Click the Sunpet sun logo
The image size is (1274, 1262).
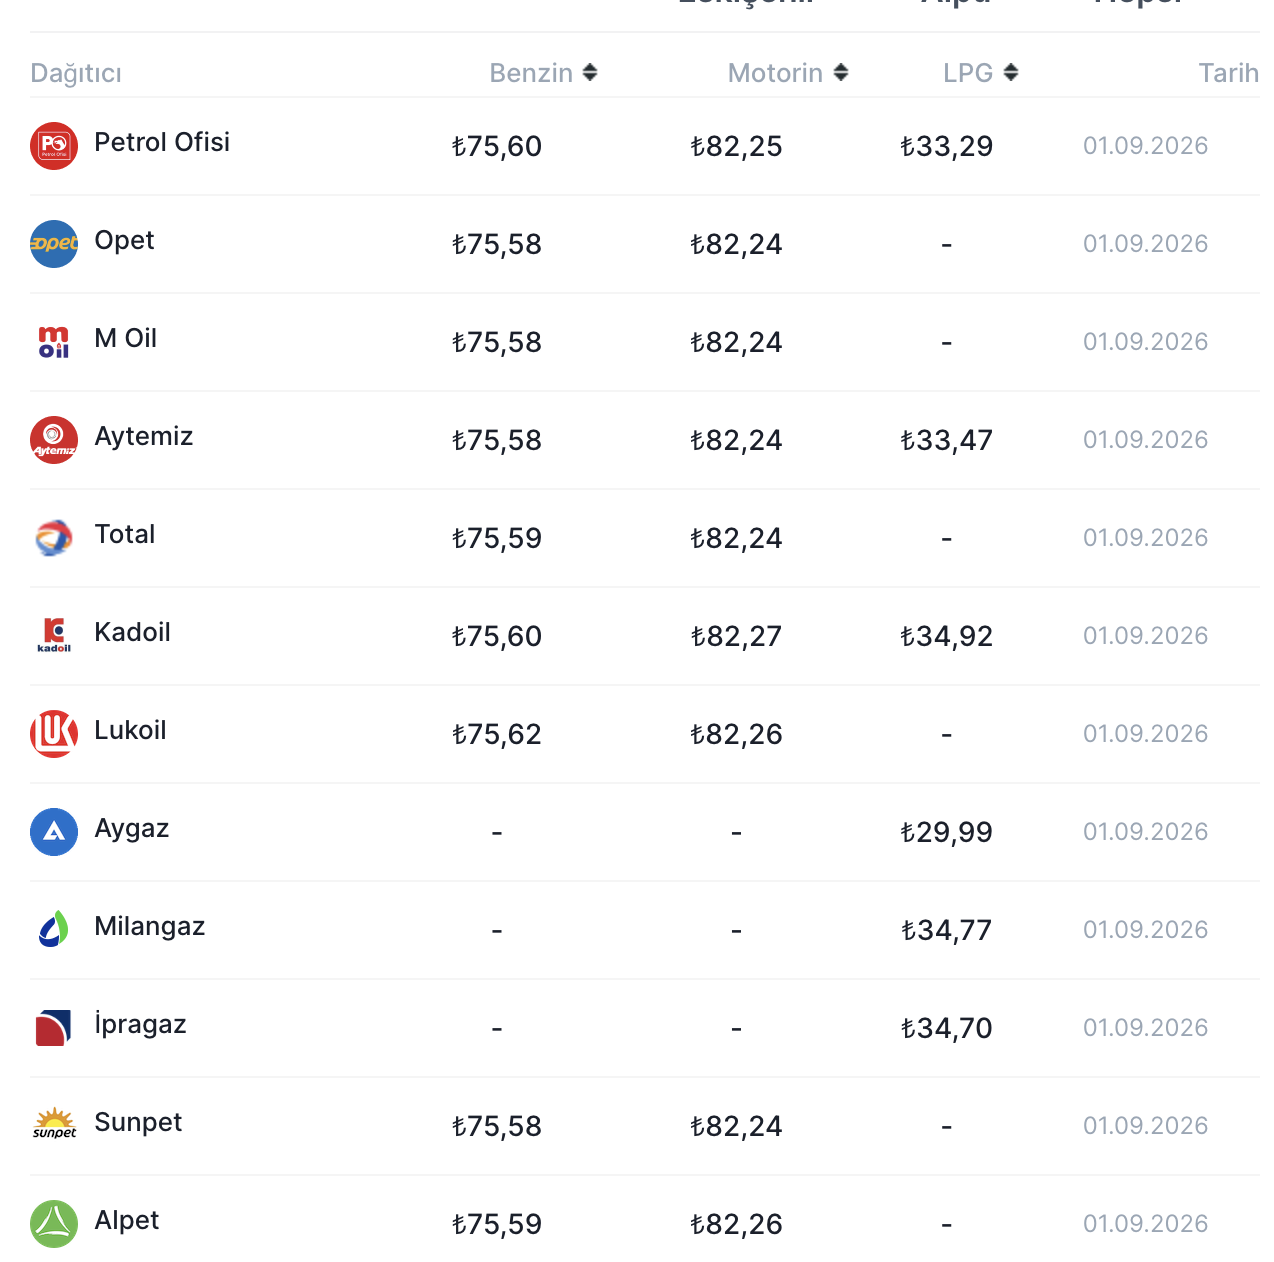tap(54, 1126)
